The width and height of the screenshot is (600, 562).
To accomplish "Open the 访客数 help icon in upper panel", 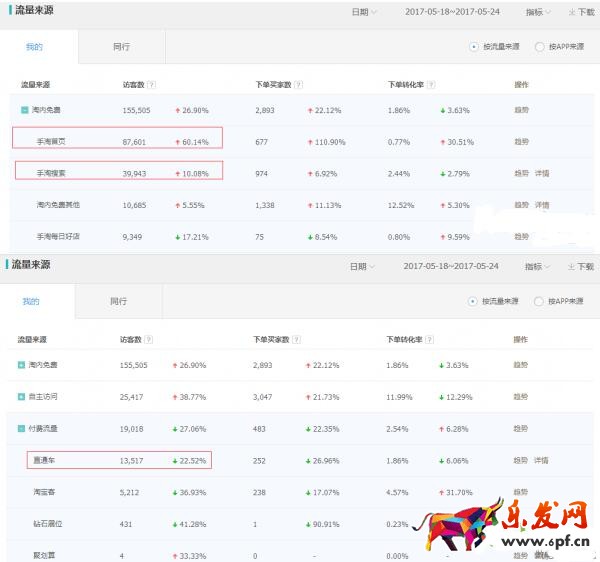I will point(152,85).
